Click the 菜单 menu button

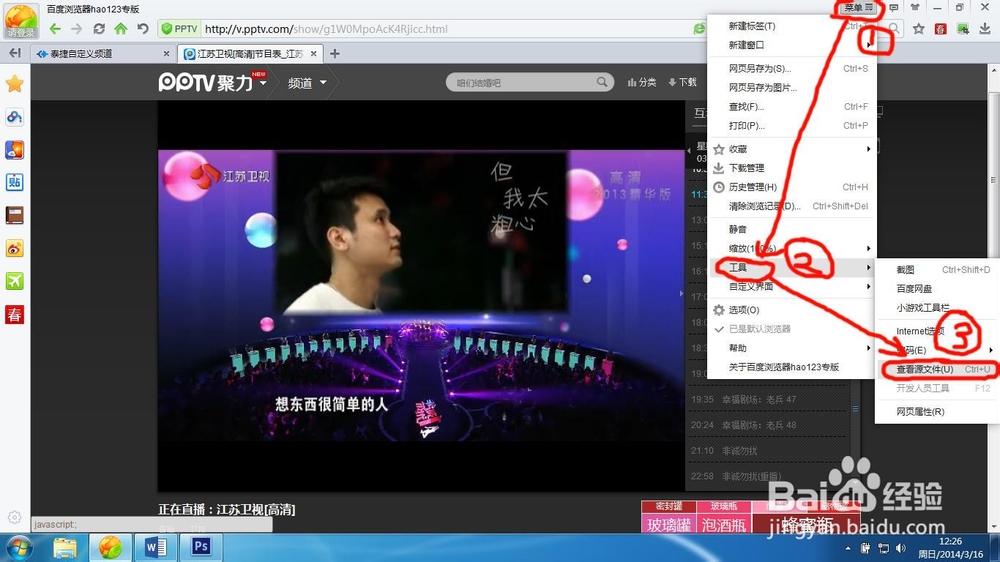click(858, 8)
